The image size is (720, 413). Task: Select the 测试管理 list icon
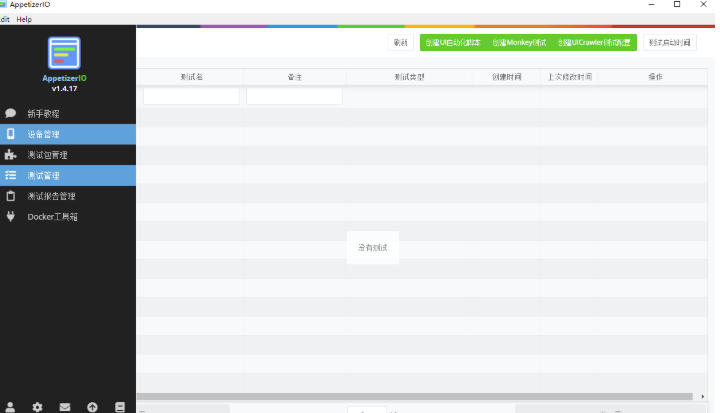(x=11, y=175)
